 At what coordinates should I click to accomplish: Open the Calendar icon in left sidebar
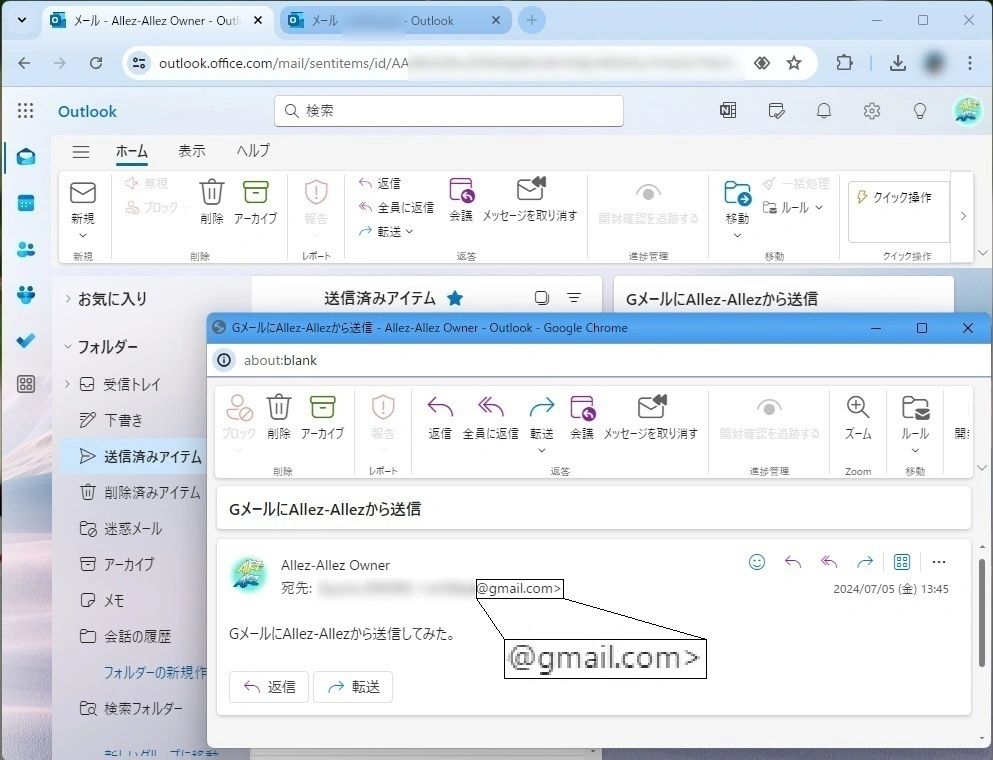[26, 203]
